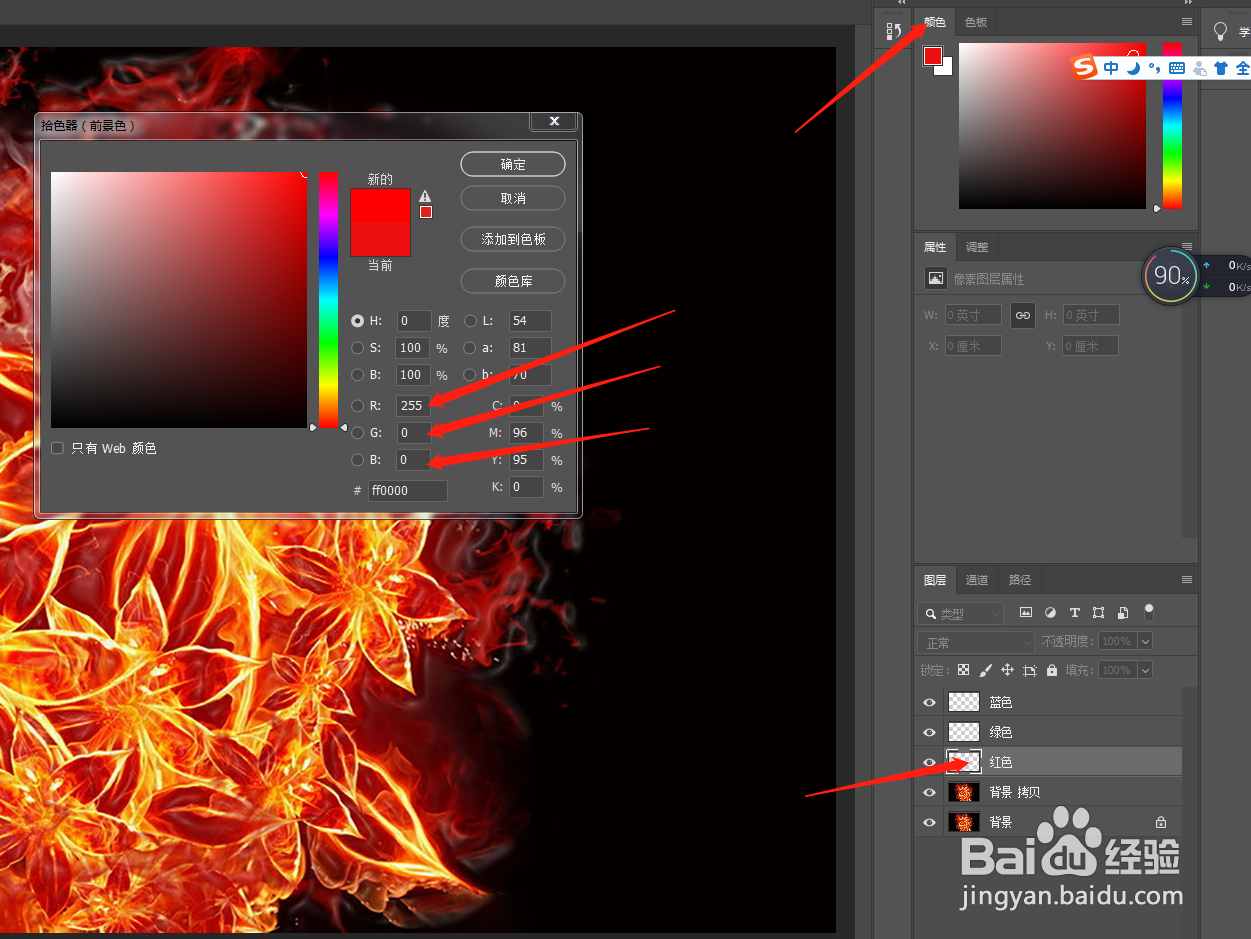Select the H hue radio button
This screenshot has height=939, width=1251.
tap(357, 321)
